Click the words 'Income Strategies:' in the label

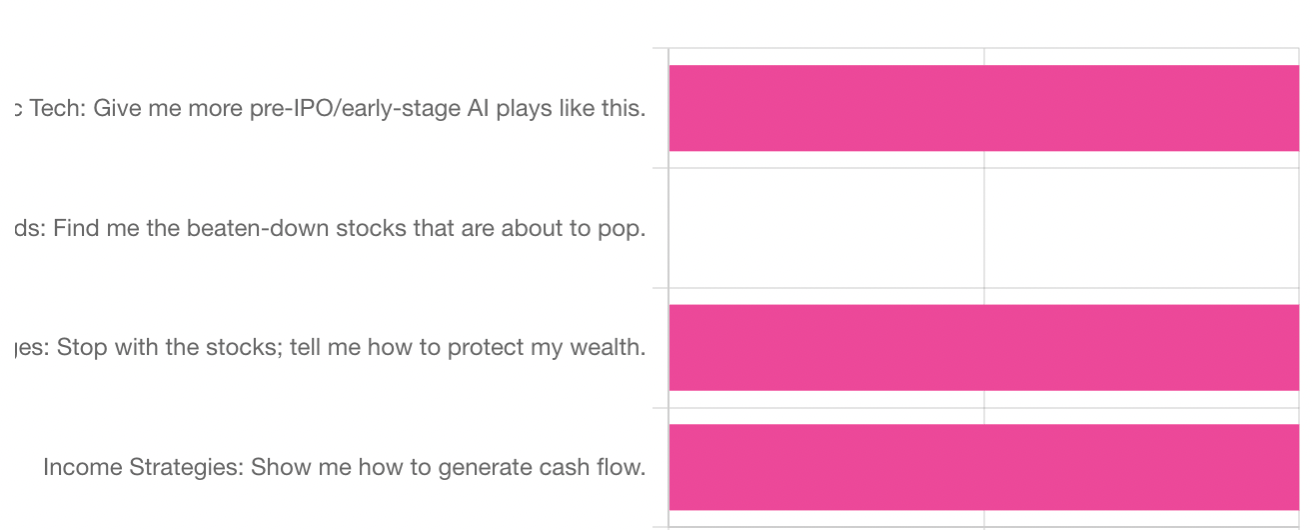click(x=143, y=467)
